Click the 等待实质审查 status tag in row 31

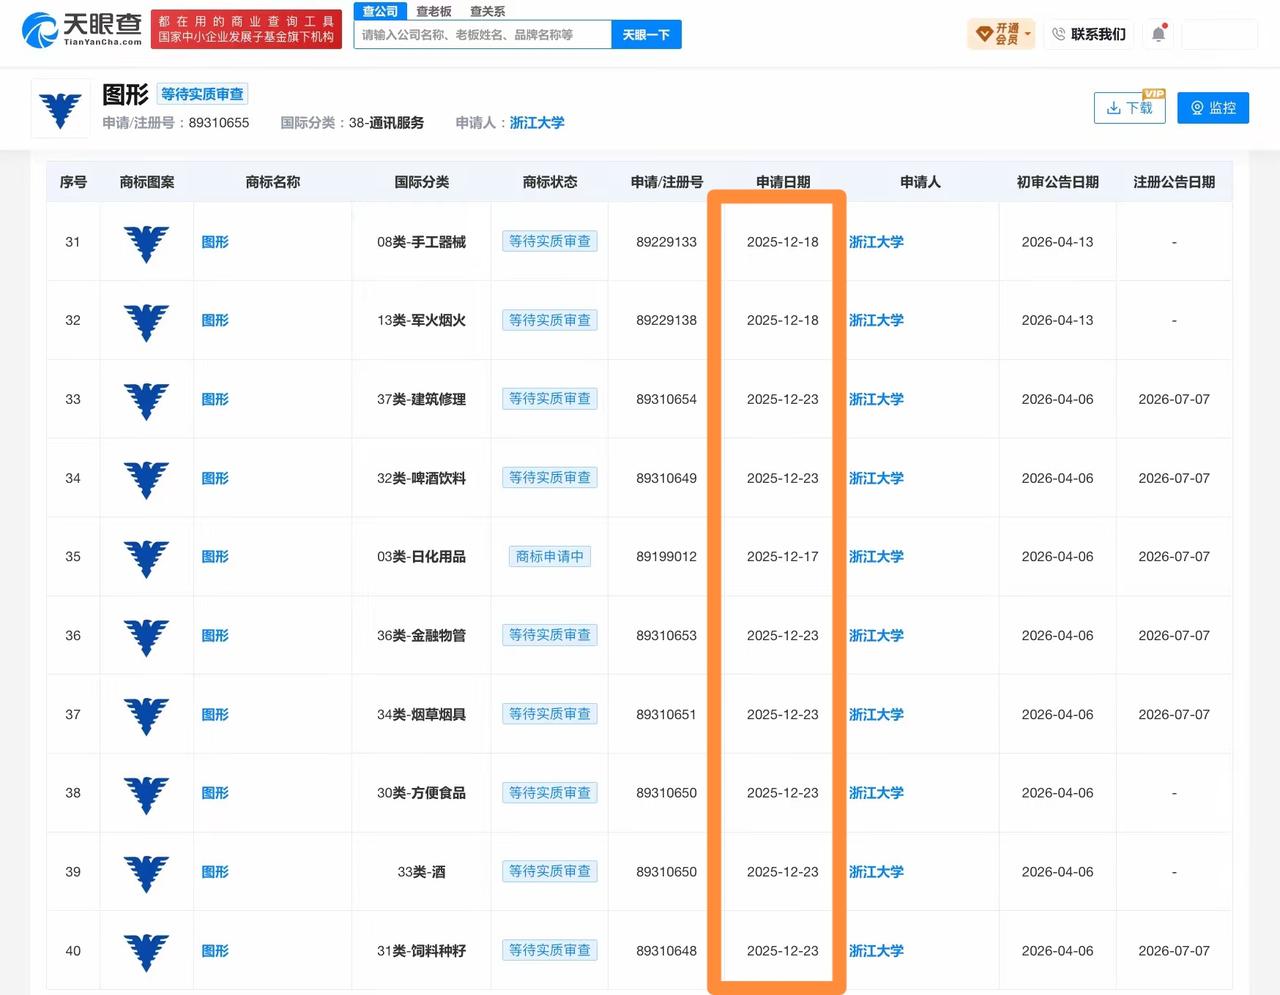coord(549,241)
